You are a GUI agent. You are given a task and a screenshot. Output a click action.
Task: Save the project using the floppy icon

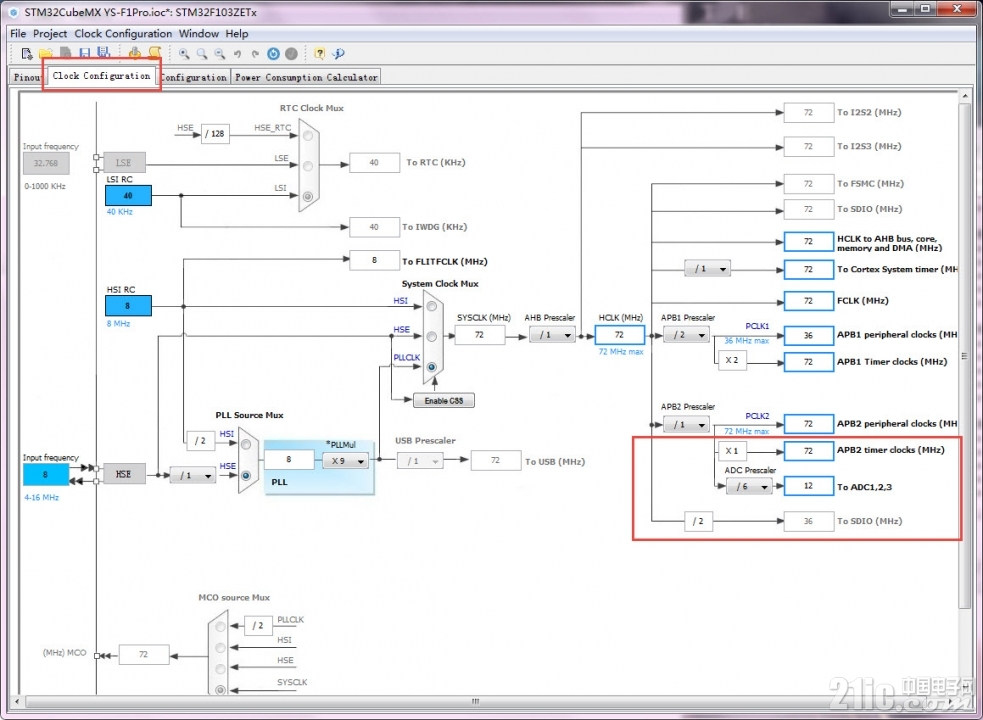[x=85, y=53]
